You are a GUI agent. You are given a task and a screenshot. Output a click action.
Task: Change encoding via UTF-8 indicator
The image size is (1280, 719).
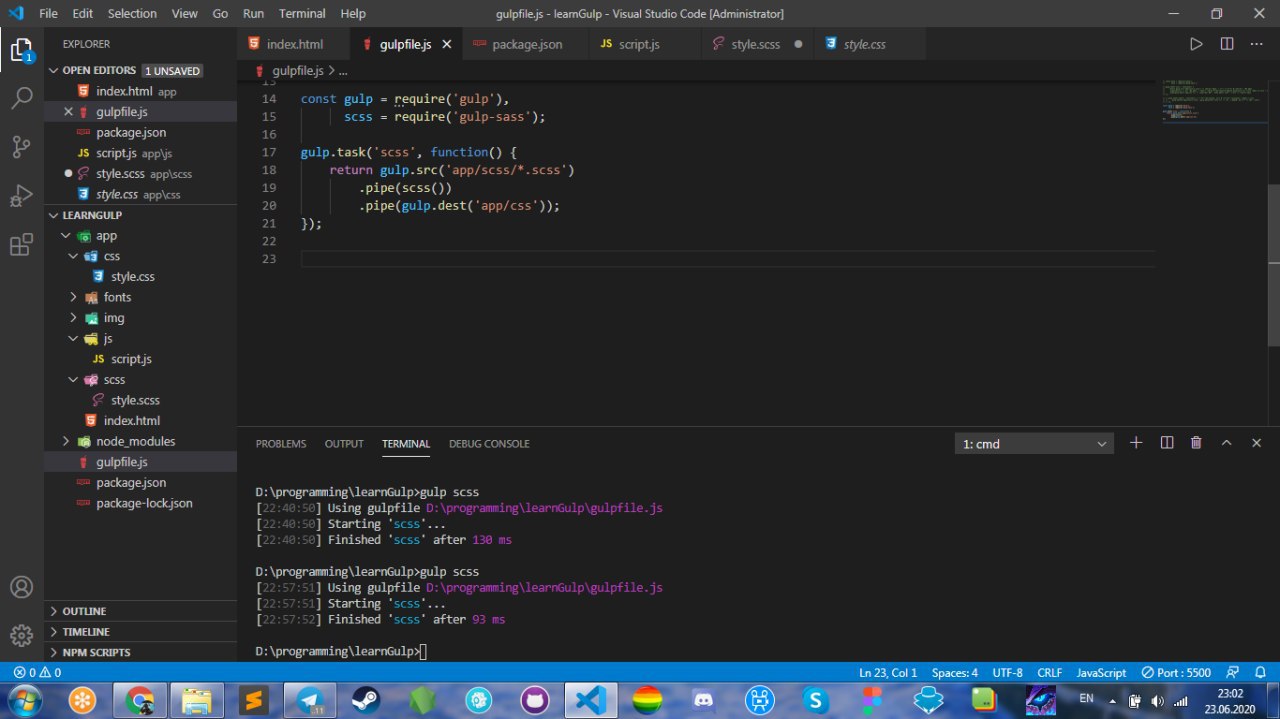[1007, 673]
